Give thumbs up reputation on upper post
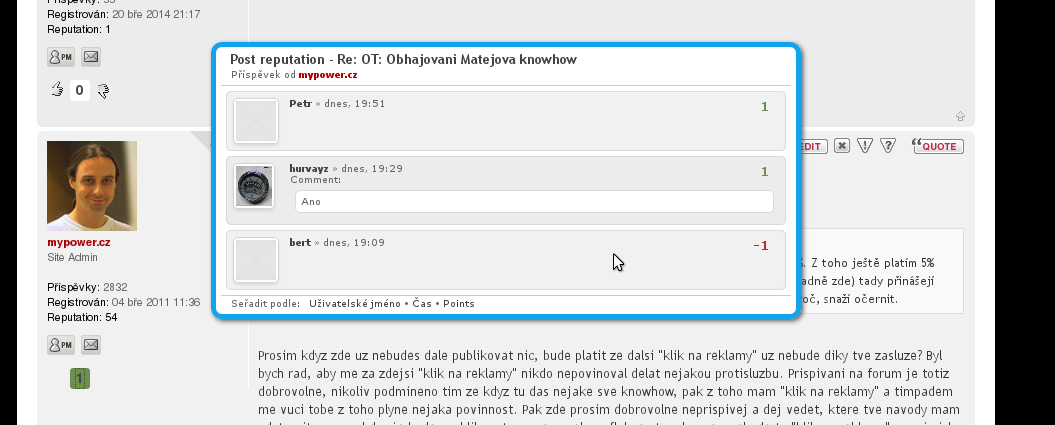 [57, 89]
